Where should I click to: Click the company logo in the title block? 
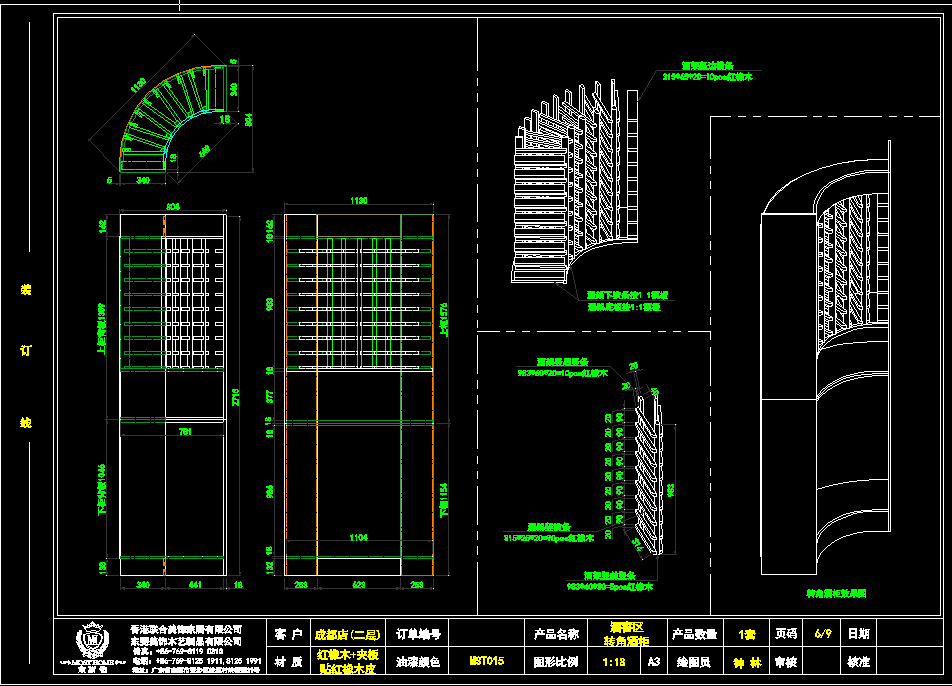tap(93, 641)
